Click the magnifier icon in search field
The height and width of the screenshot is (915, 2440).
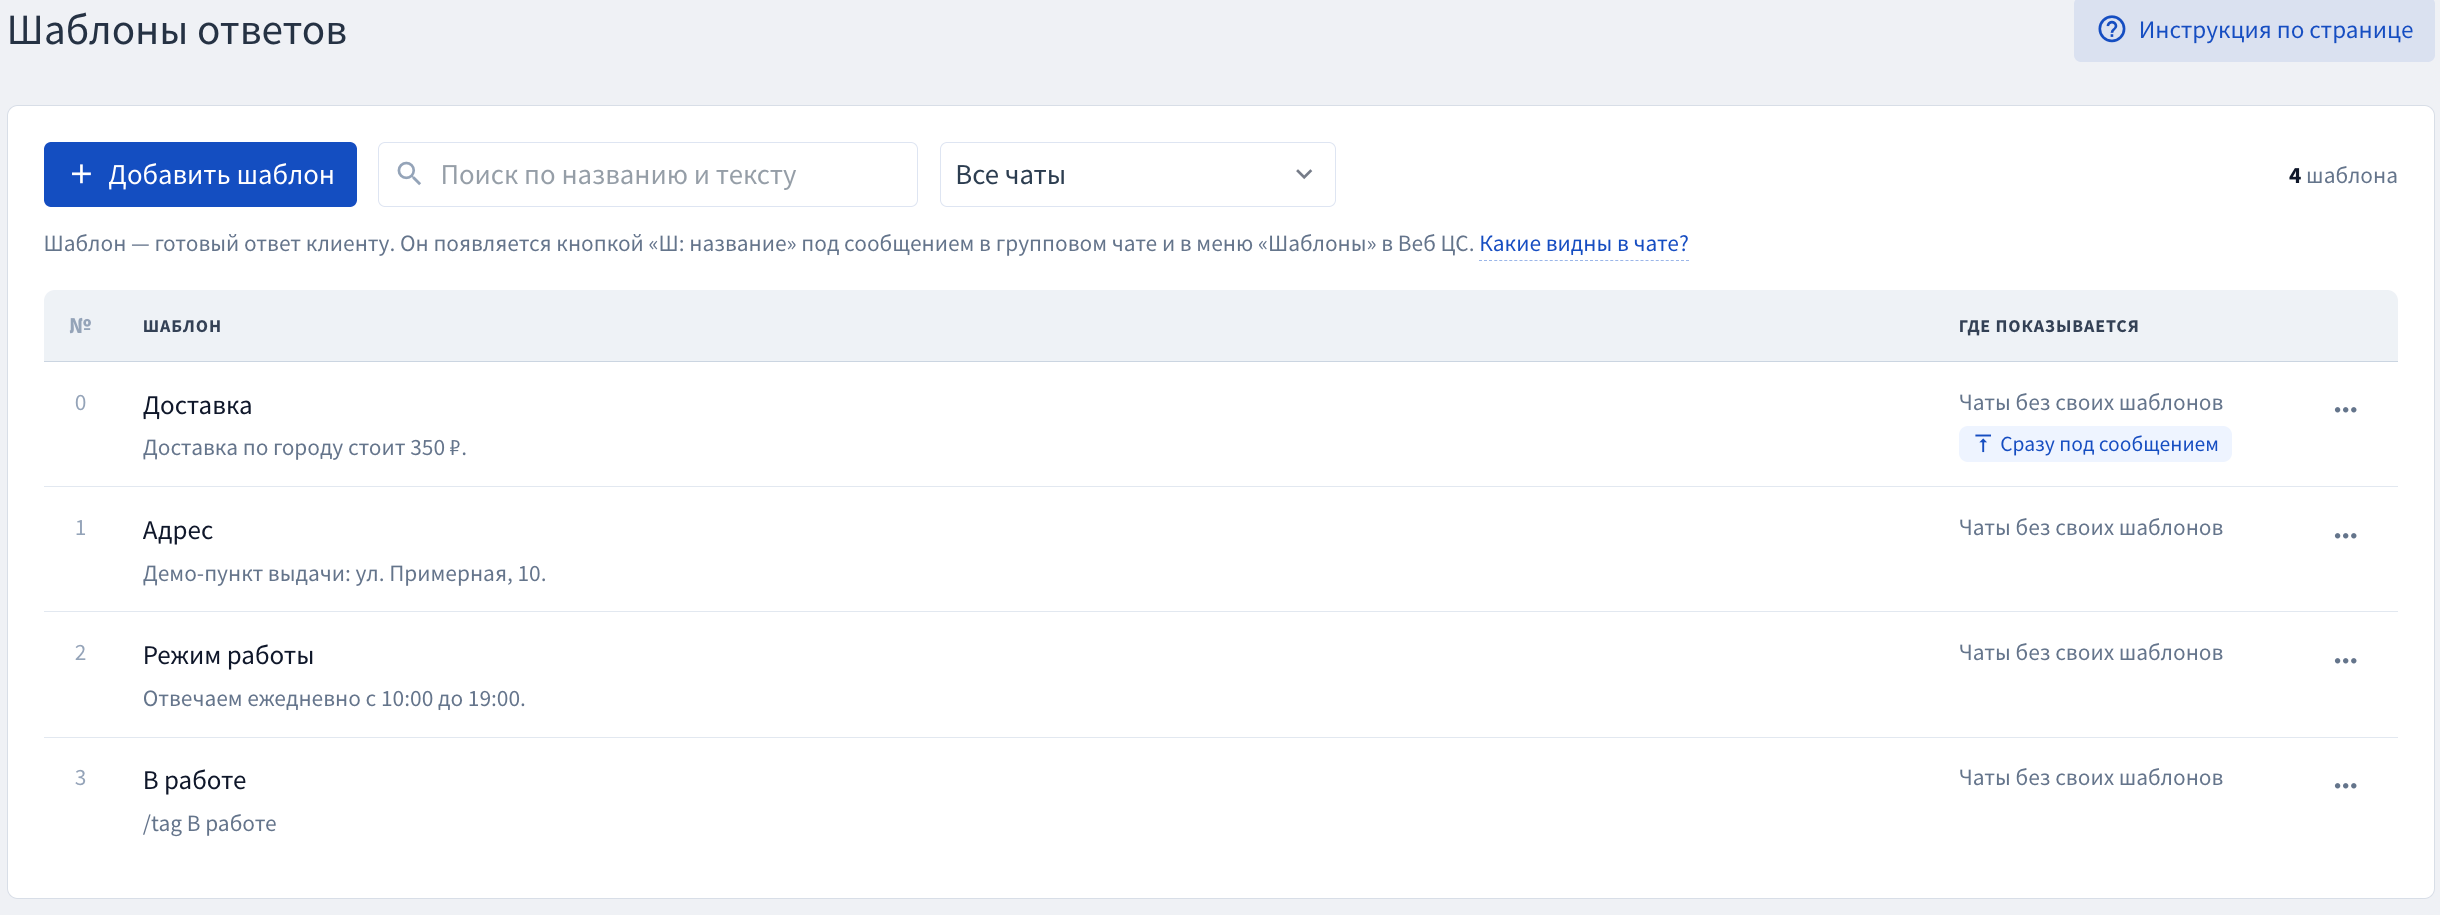click(x=408, y=174)
